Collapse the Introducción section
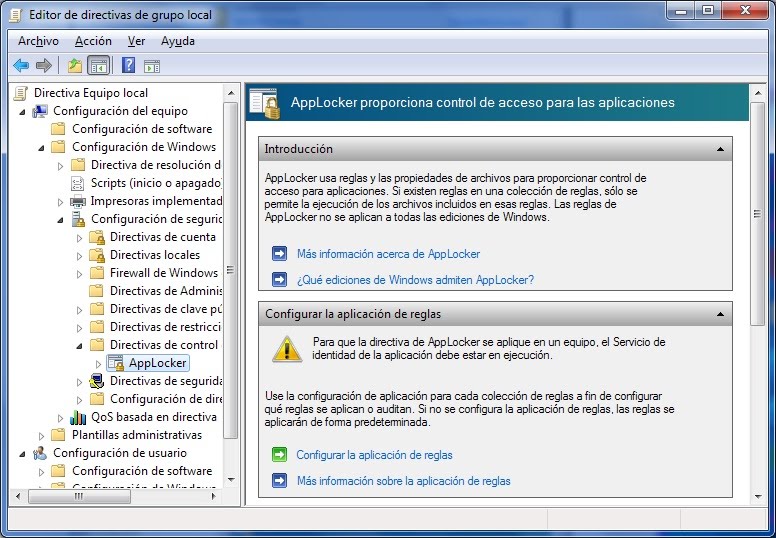The height and width of the screenshot is (538, 776). 721,149
